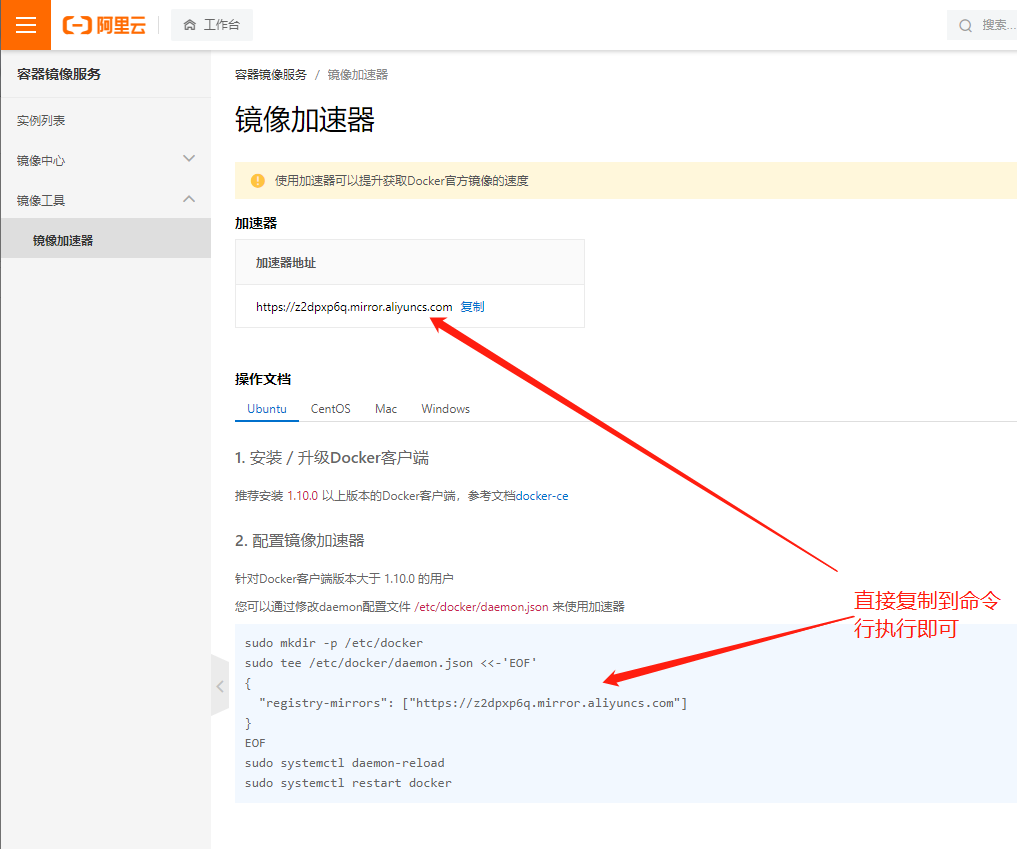
Task: Click the 镜像加速器 page heading
Action: pyautogui.click(x=305, y=120)
